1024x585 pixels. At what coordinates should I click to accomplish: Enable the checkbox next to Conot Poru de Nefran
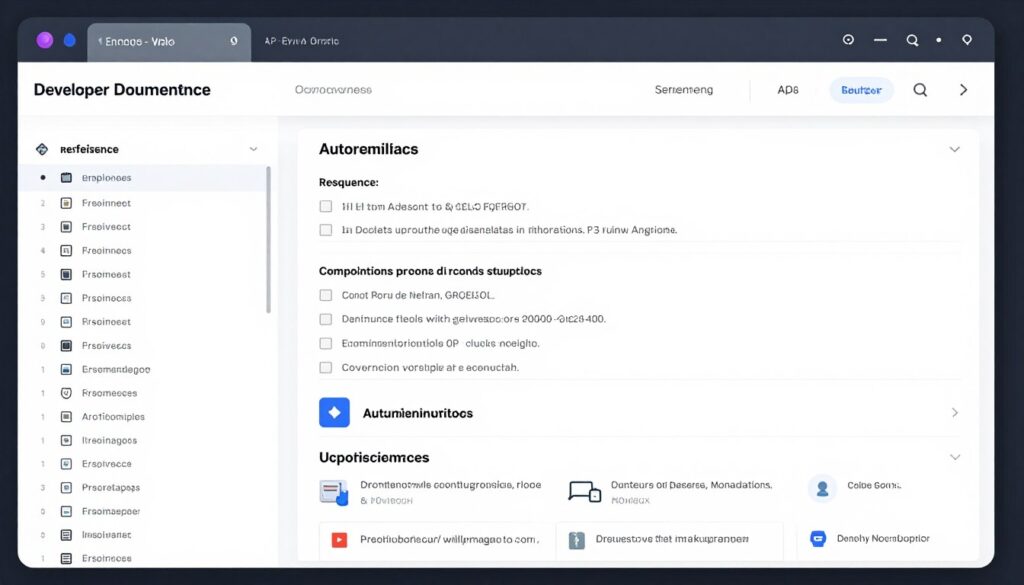click(325, 294)
